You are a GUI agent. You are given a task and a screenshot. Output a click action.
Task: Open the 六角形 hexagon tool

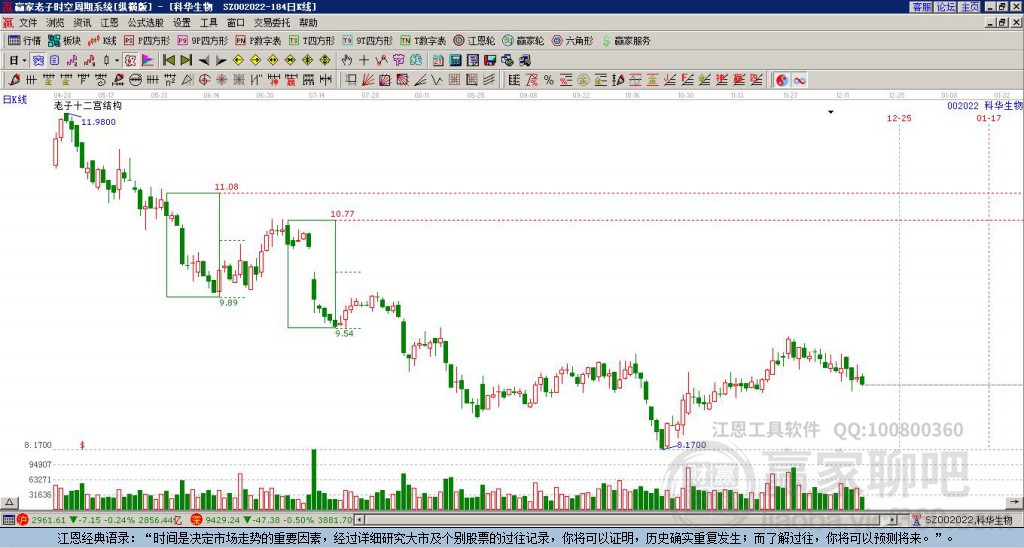click(573, 40)
